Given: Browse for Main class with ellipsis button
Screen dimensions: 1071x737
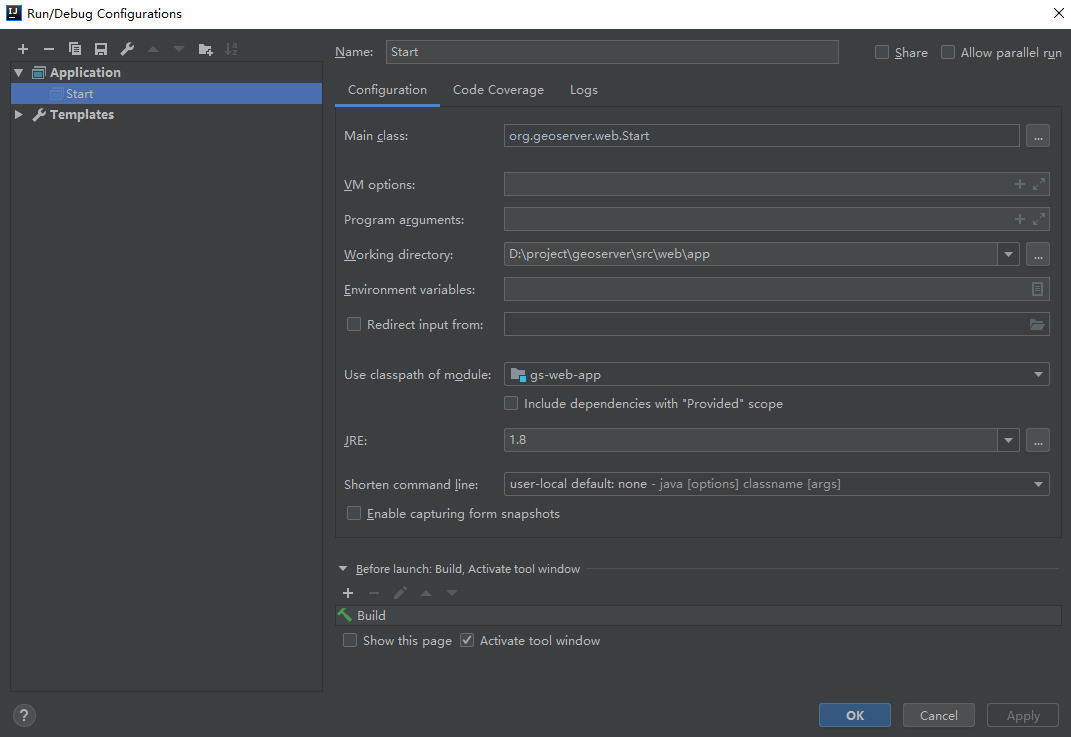Looking at the screenshot, I should coord(1037,136).
